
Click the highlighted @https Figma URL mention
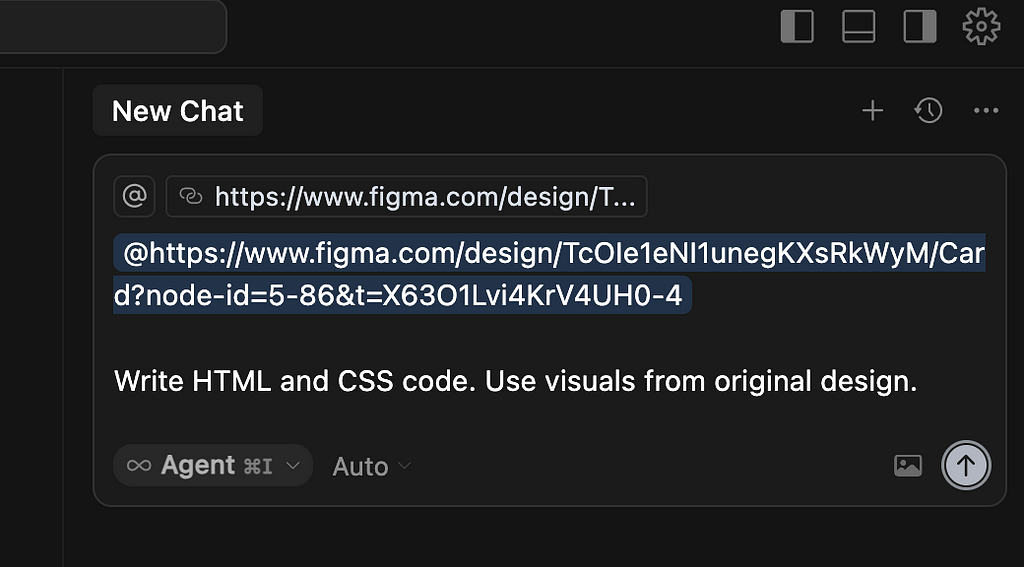click(549, 274)
